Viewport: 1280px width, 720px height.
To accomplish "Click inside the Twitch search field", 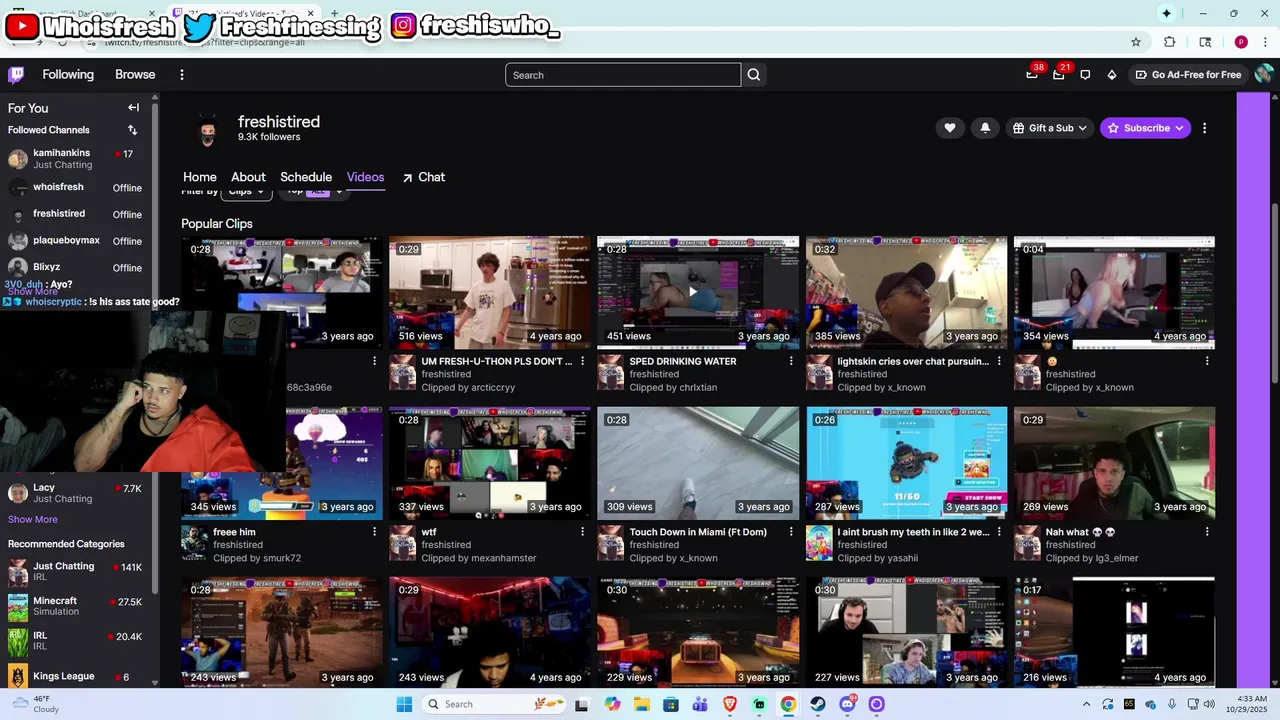I will tap(623, 75).
